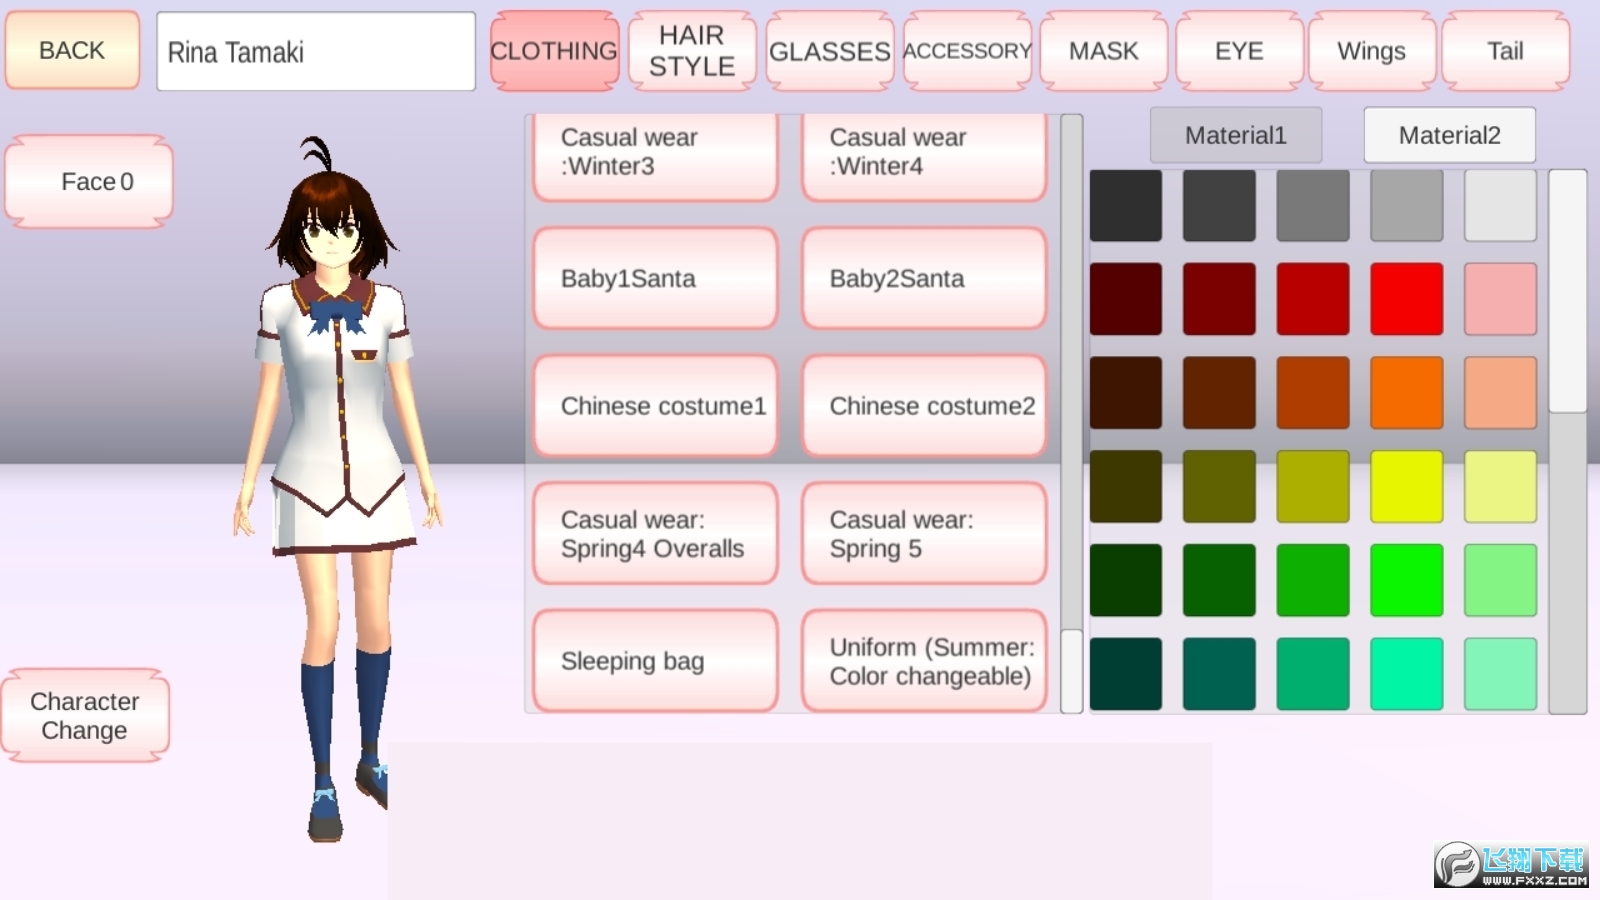Viewport: 1600px width, 900px height.
Task: Select the Baby1Santa outfit
Action: pos(655,278)
